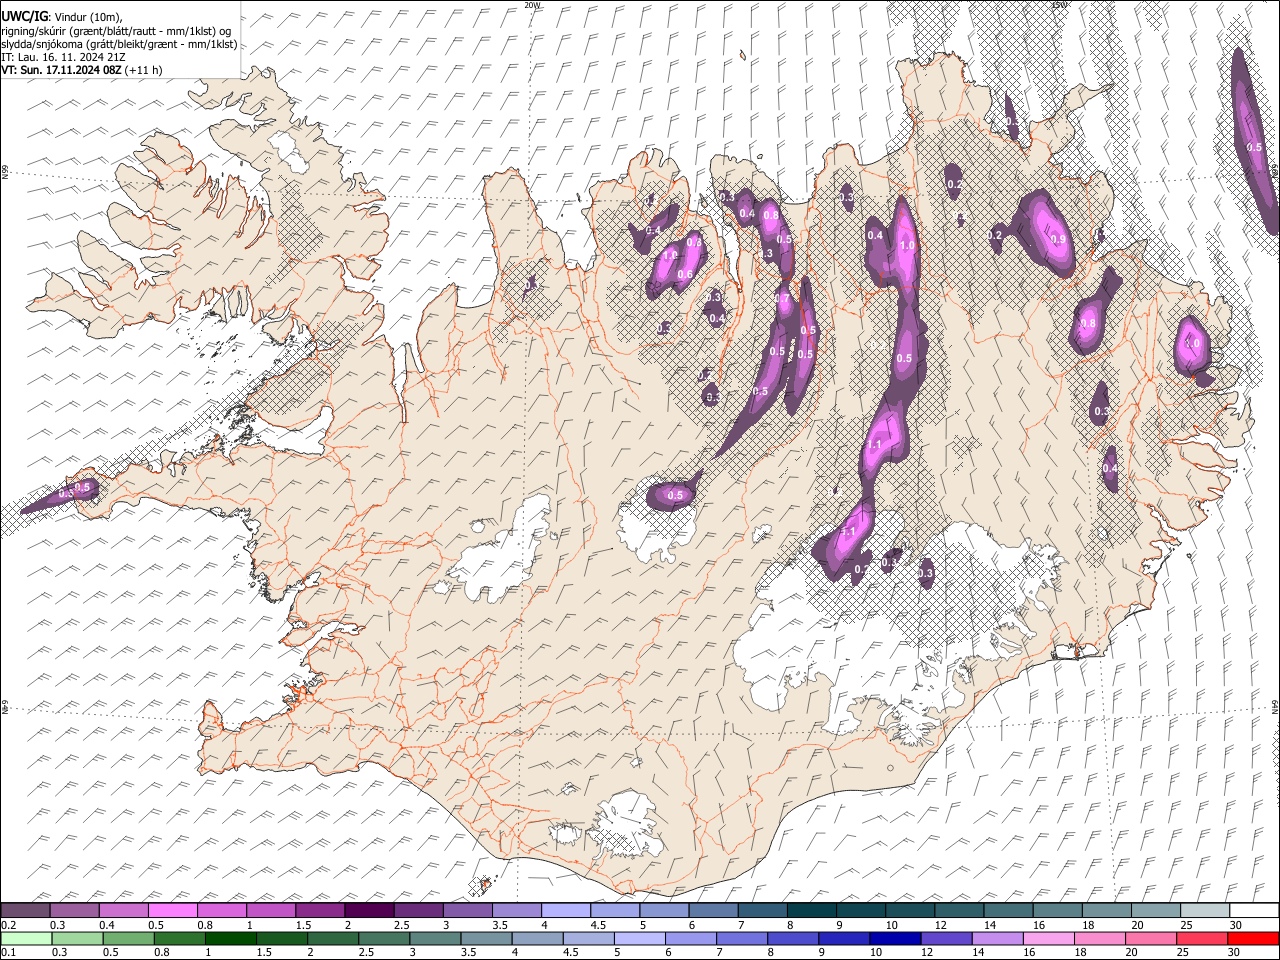Pick upper scale swatch between 4 and 4.5
The width and height of the screenshot is (1280, 960).
coord(565,911)
